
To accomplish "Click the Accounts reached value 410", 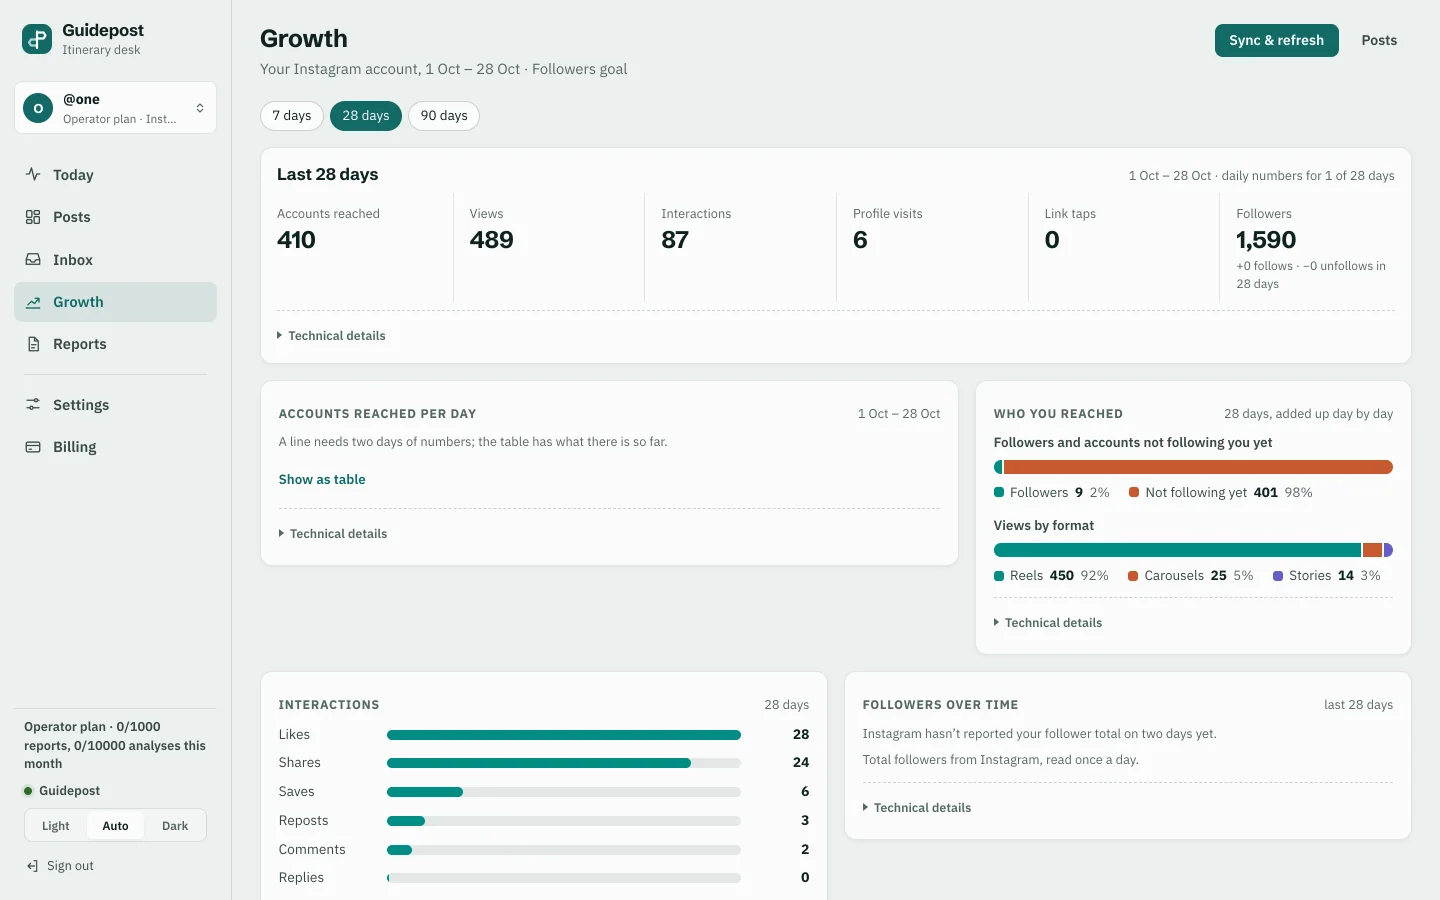I will click(296, 240).
